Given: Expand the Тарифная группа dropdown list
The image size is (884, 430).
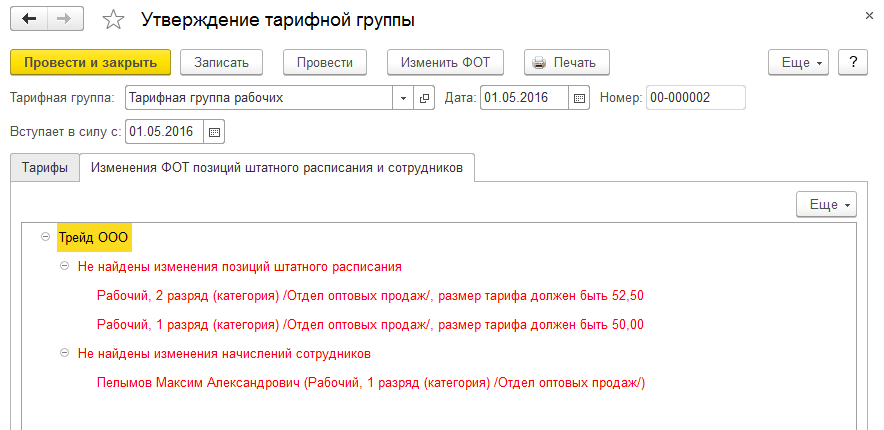Looking at the screenshot, I should [x=404, y=98].
